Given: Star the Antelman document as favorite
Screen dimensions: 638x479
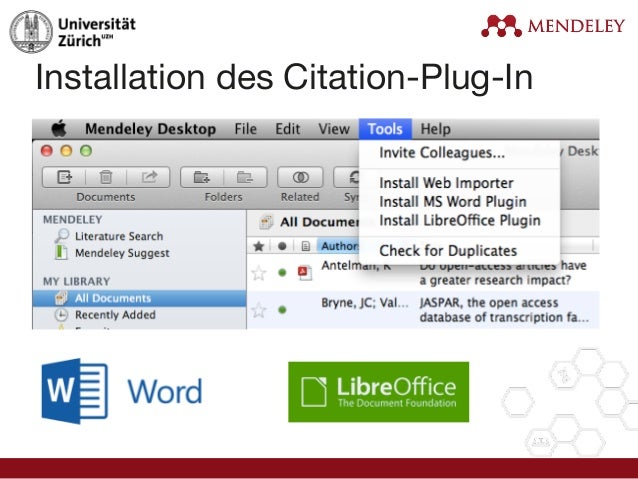Looking at the screenshot, I should coord(259,273).
